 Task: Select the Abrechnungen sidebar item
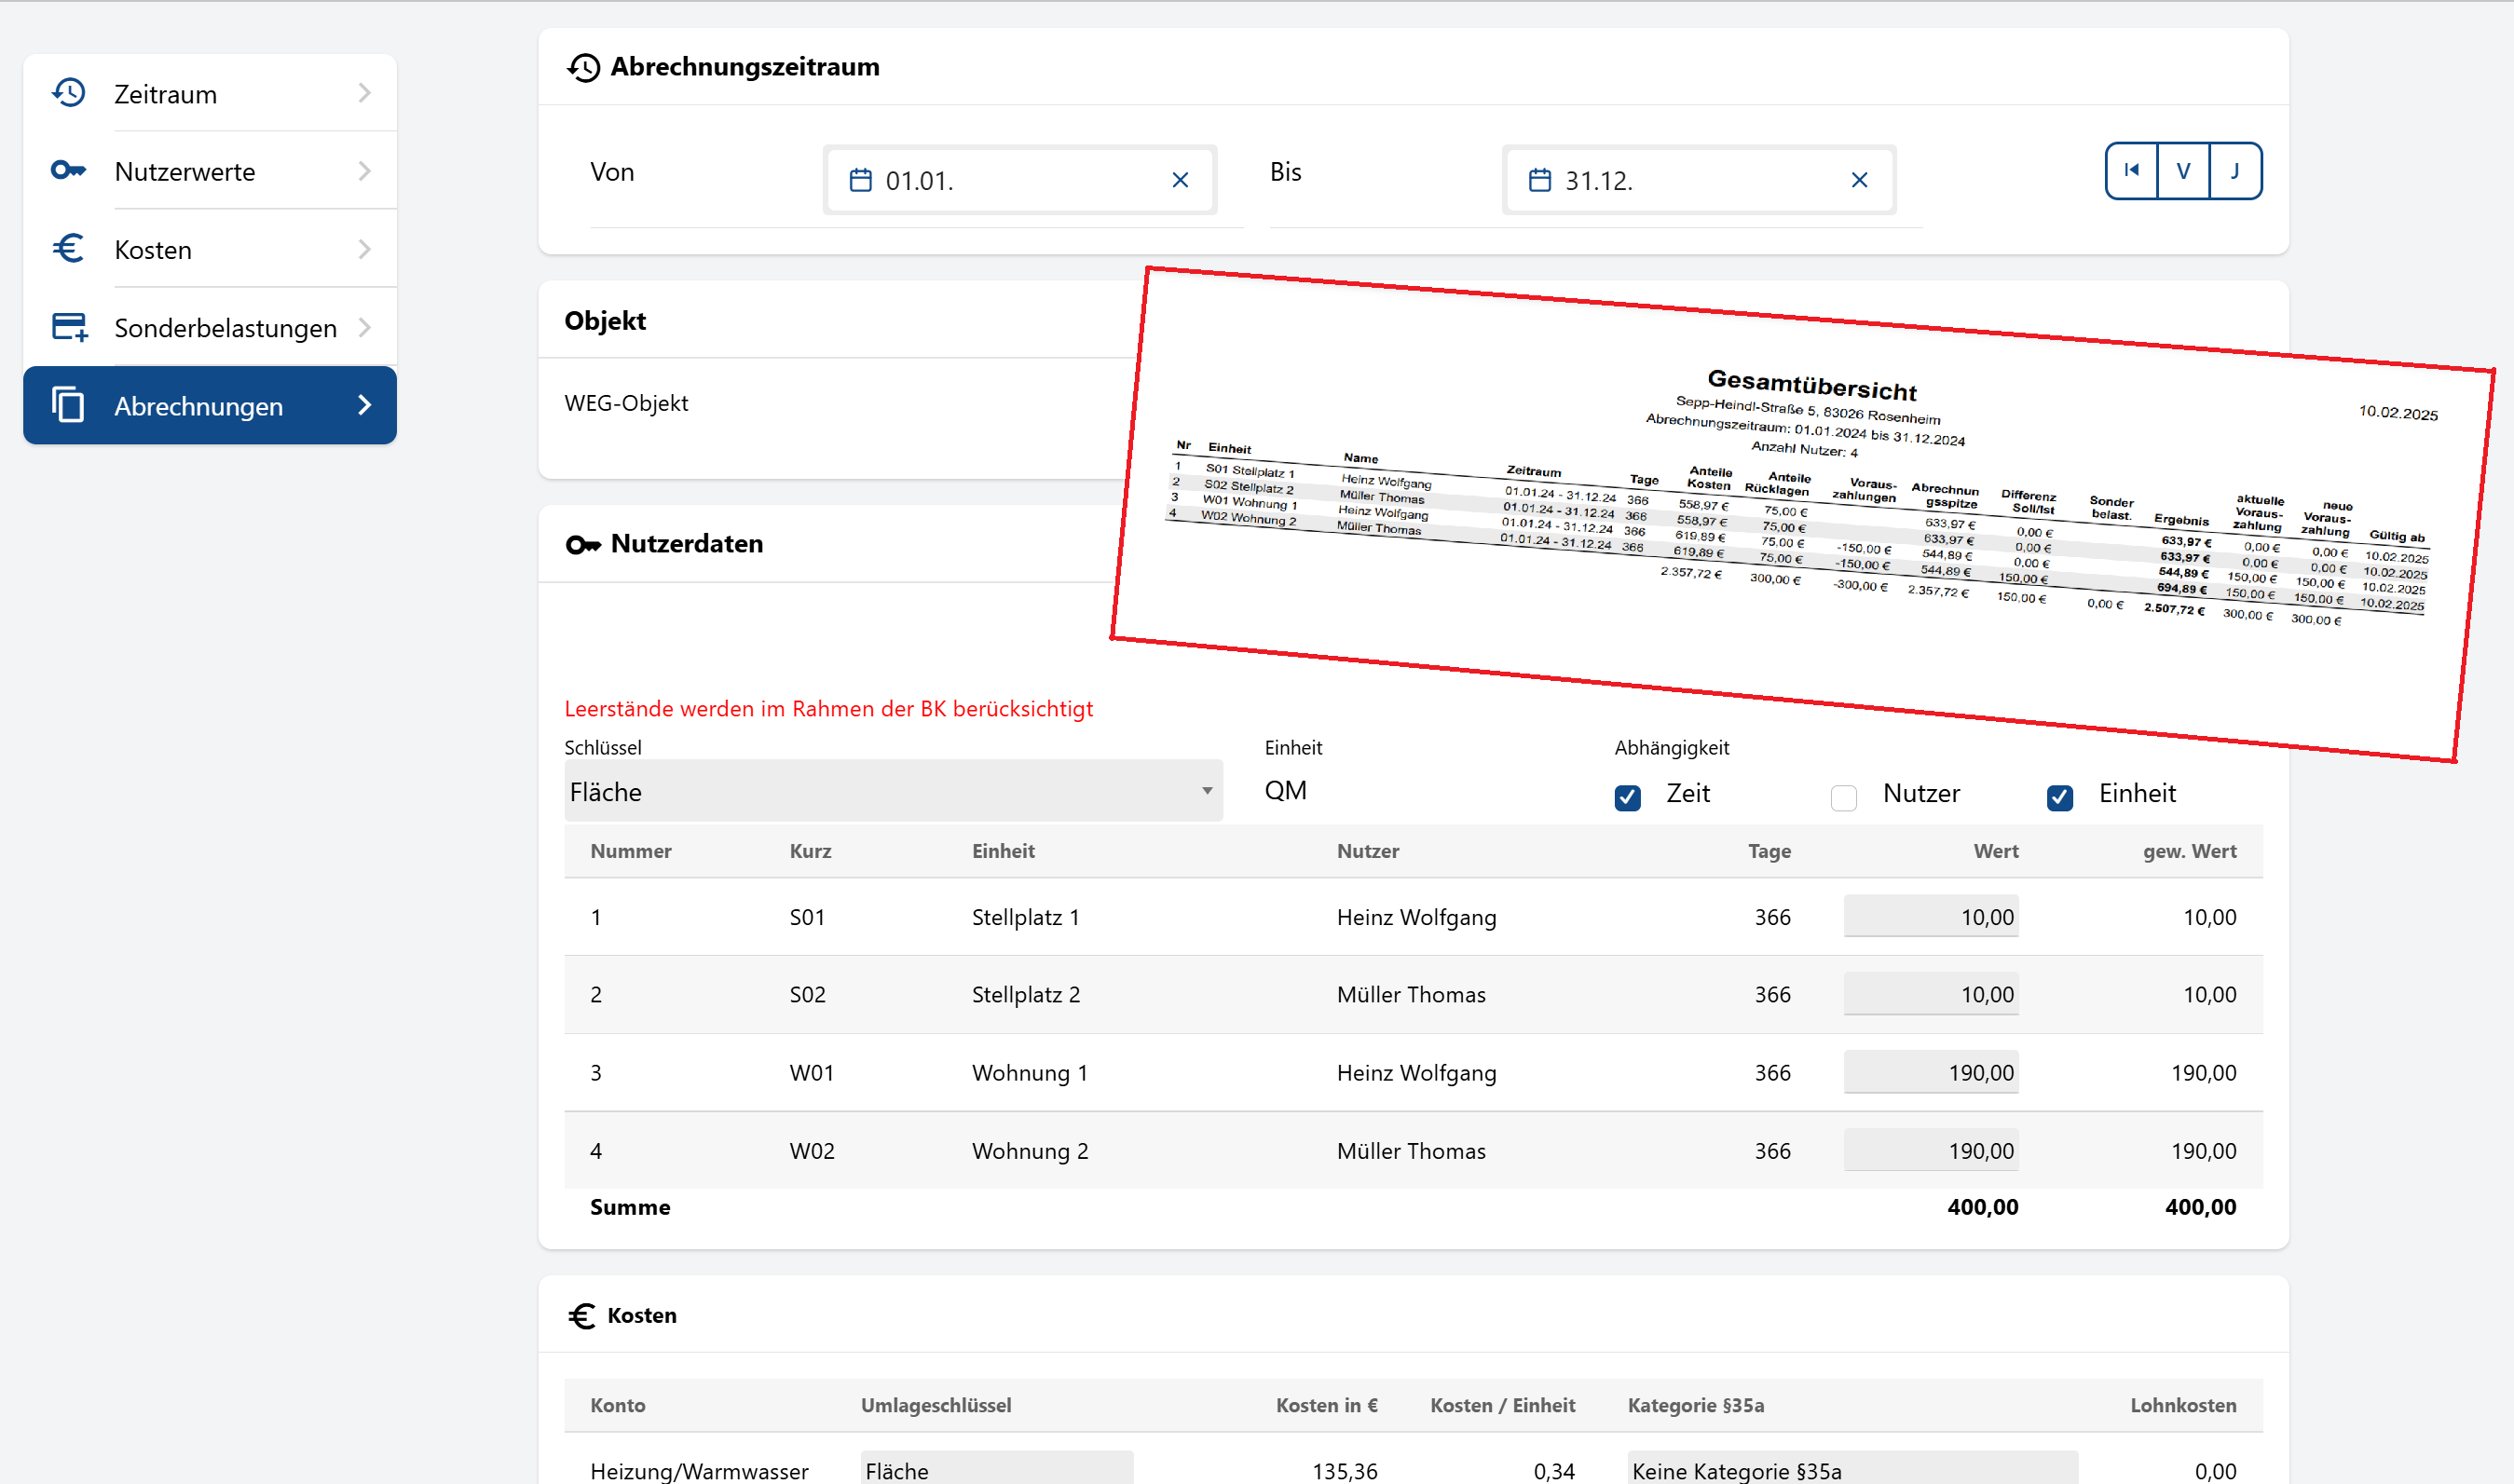tap(210, 405)
